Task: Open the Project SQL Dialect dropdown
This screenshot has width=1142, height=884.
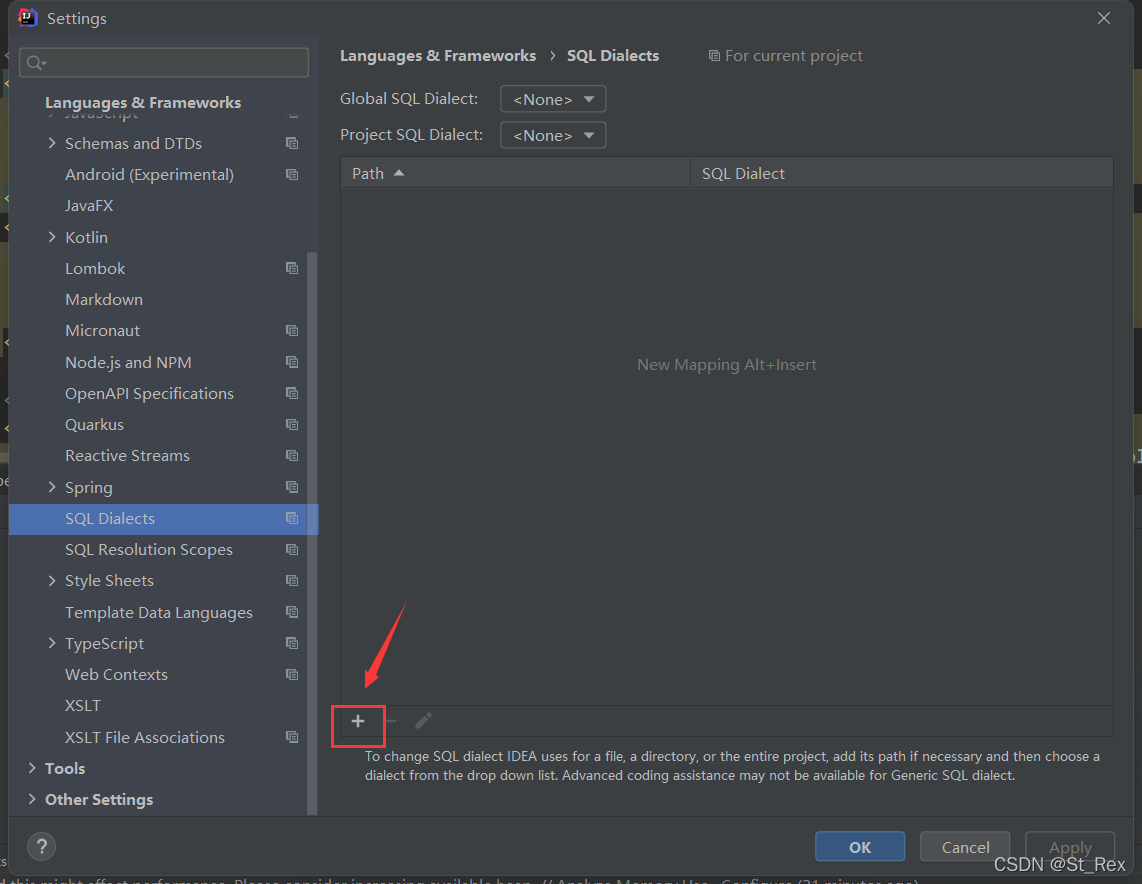Action: click(x=552, y=135)
